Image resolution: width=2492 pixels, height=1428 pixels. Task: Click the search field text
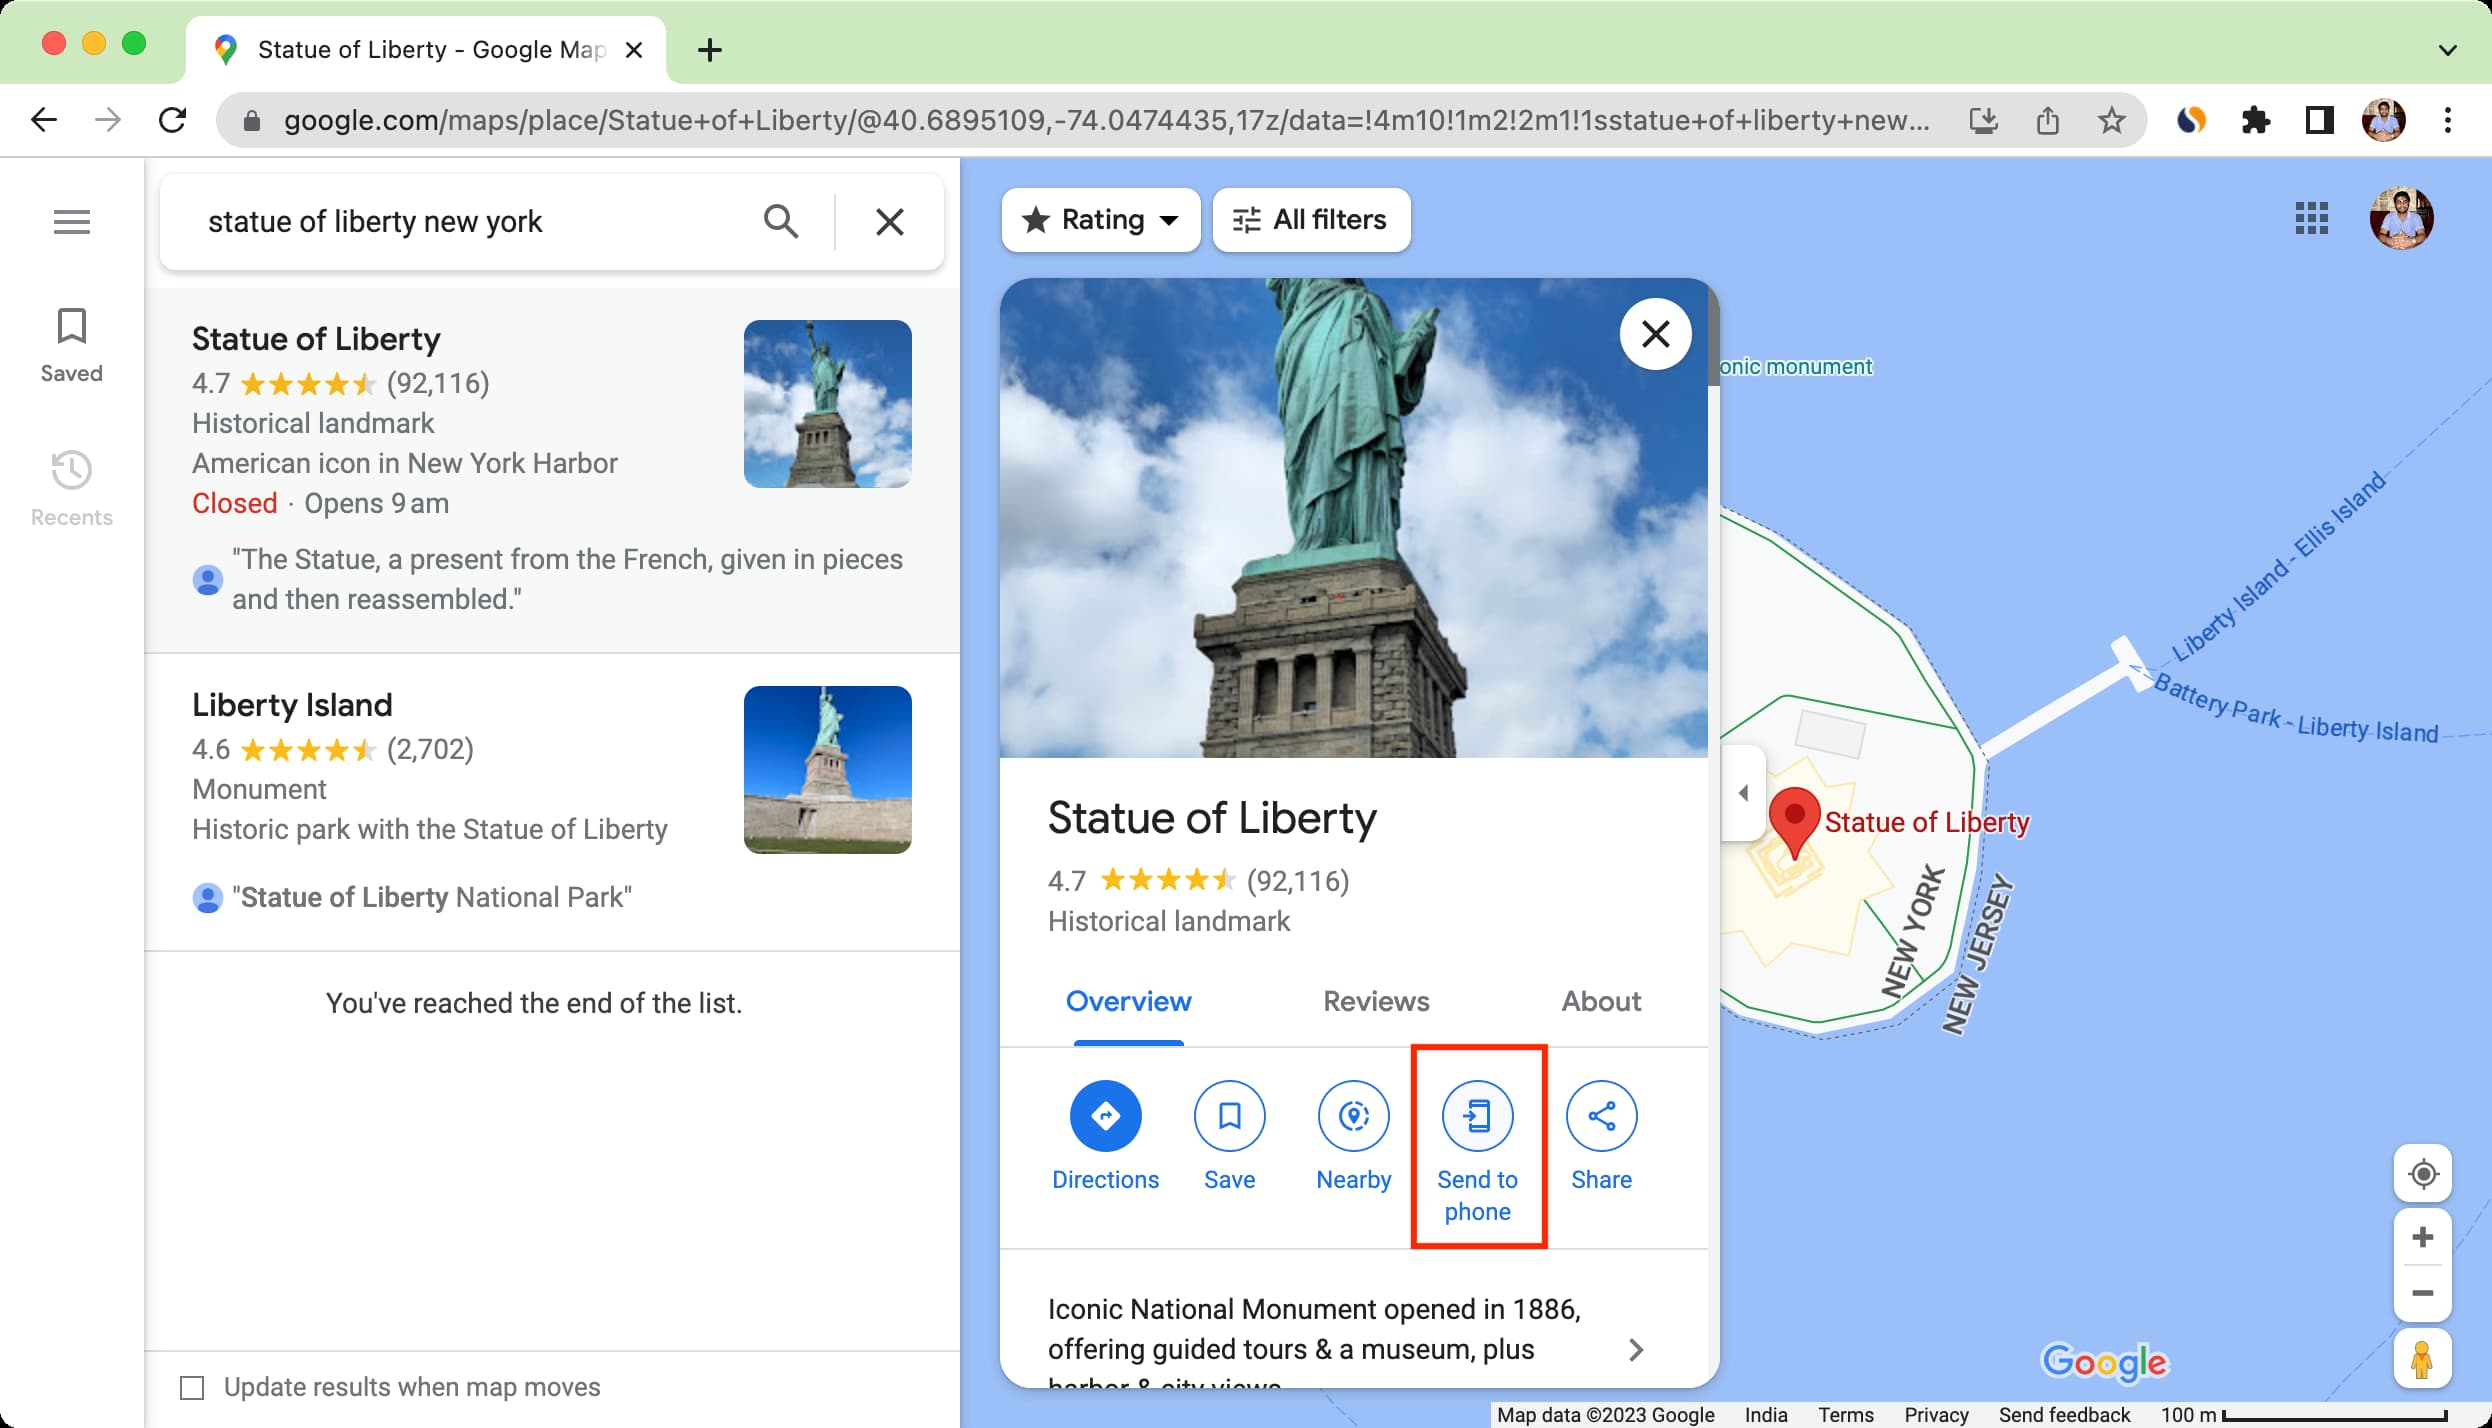coord(375,221)
